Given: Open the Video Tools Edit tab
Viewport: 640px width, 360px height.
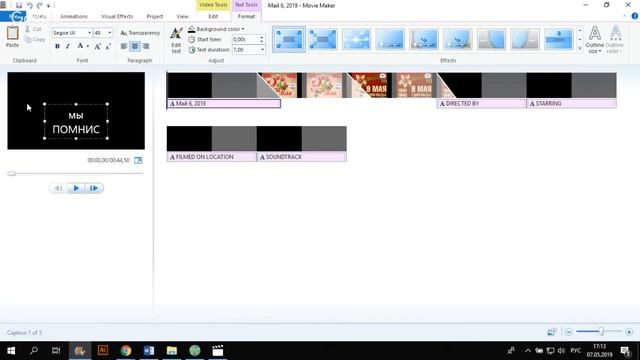Looking at the screenshot, I should (x=213, y=16).
